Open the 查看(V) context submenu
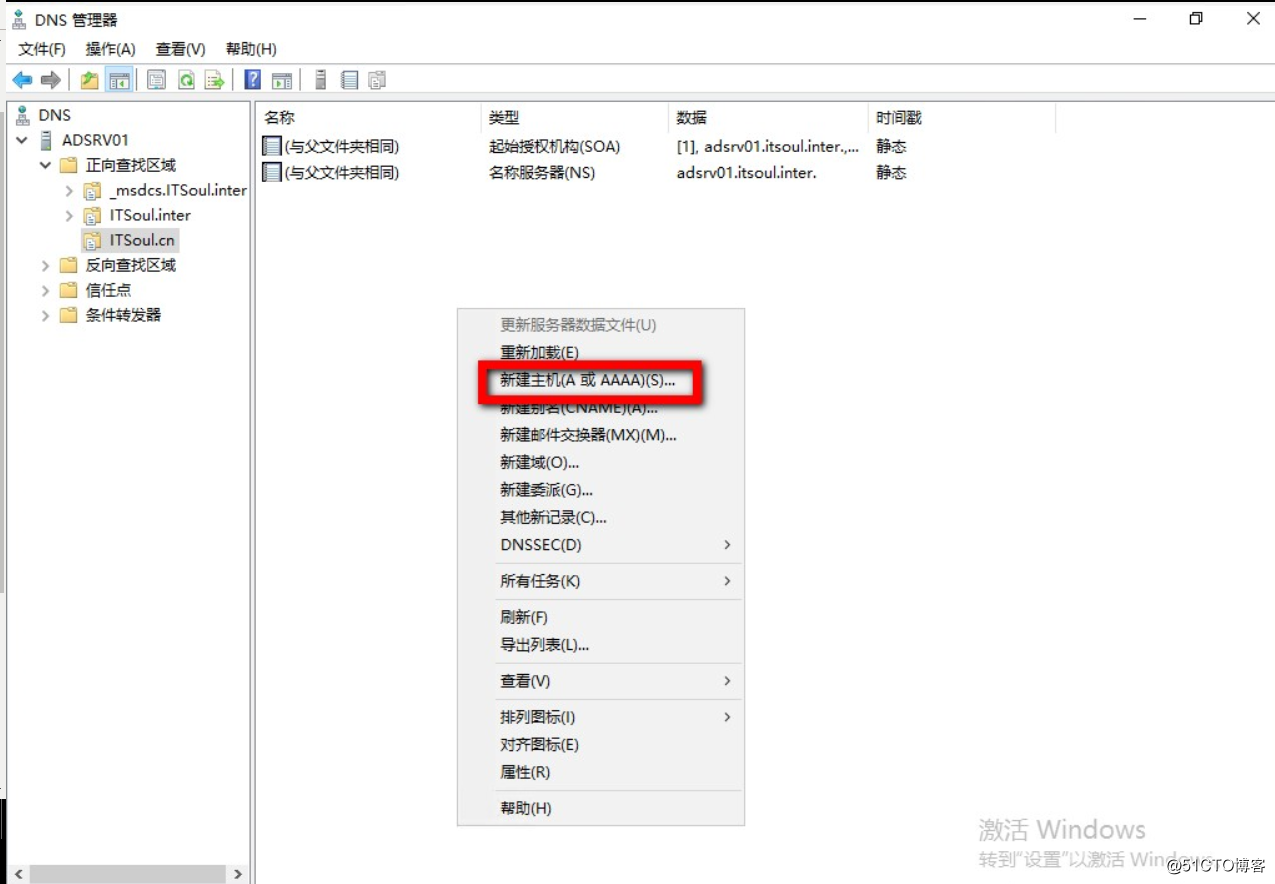This screenshot has width=1275, height=884. coord(600,681)
